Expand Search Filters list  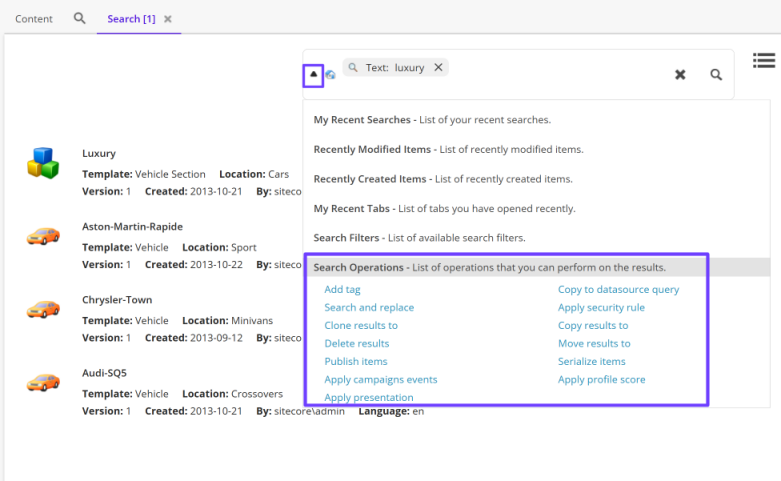coord(419,238)
